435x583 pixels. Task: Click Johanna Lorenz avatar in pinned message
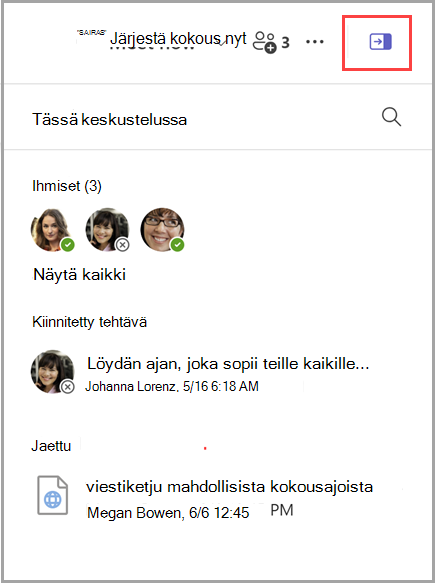pos(52,372)
